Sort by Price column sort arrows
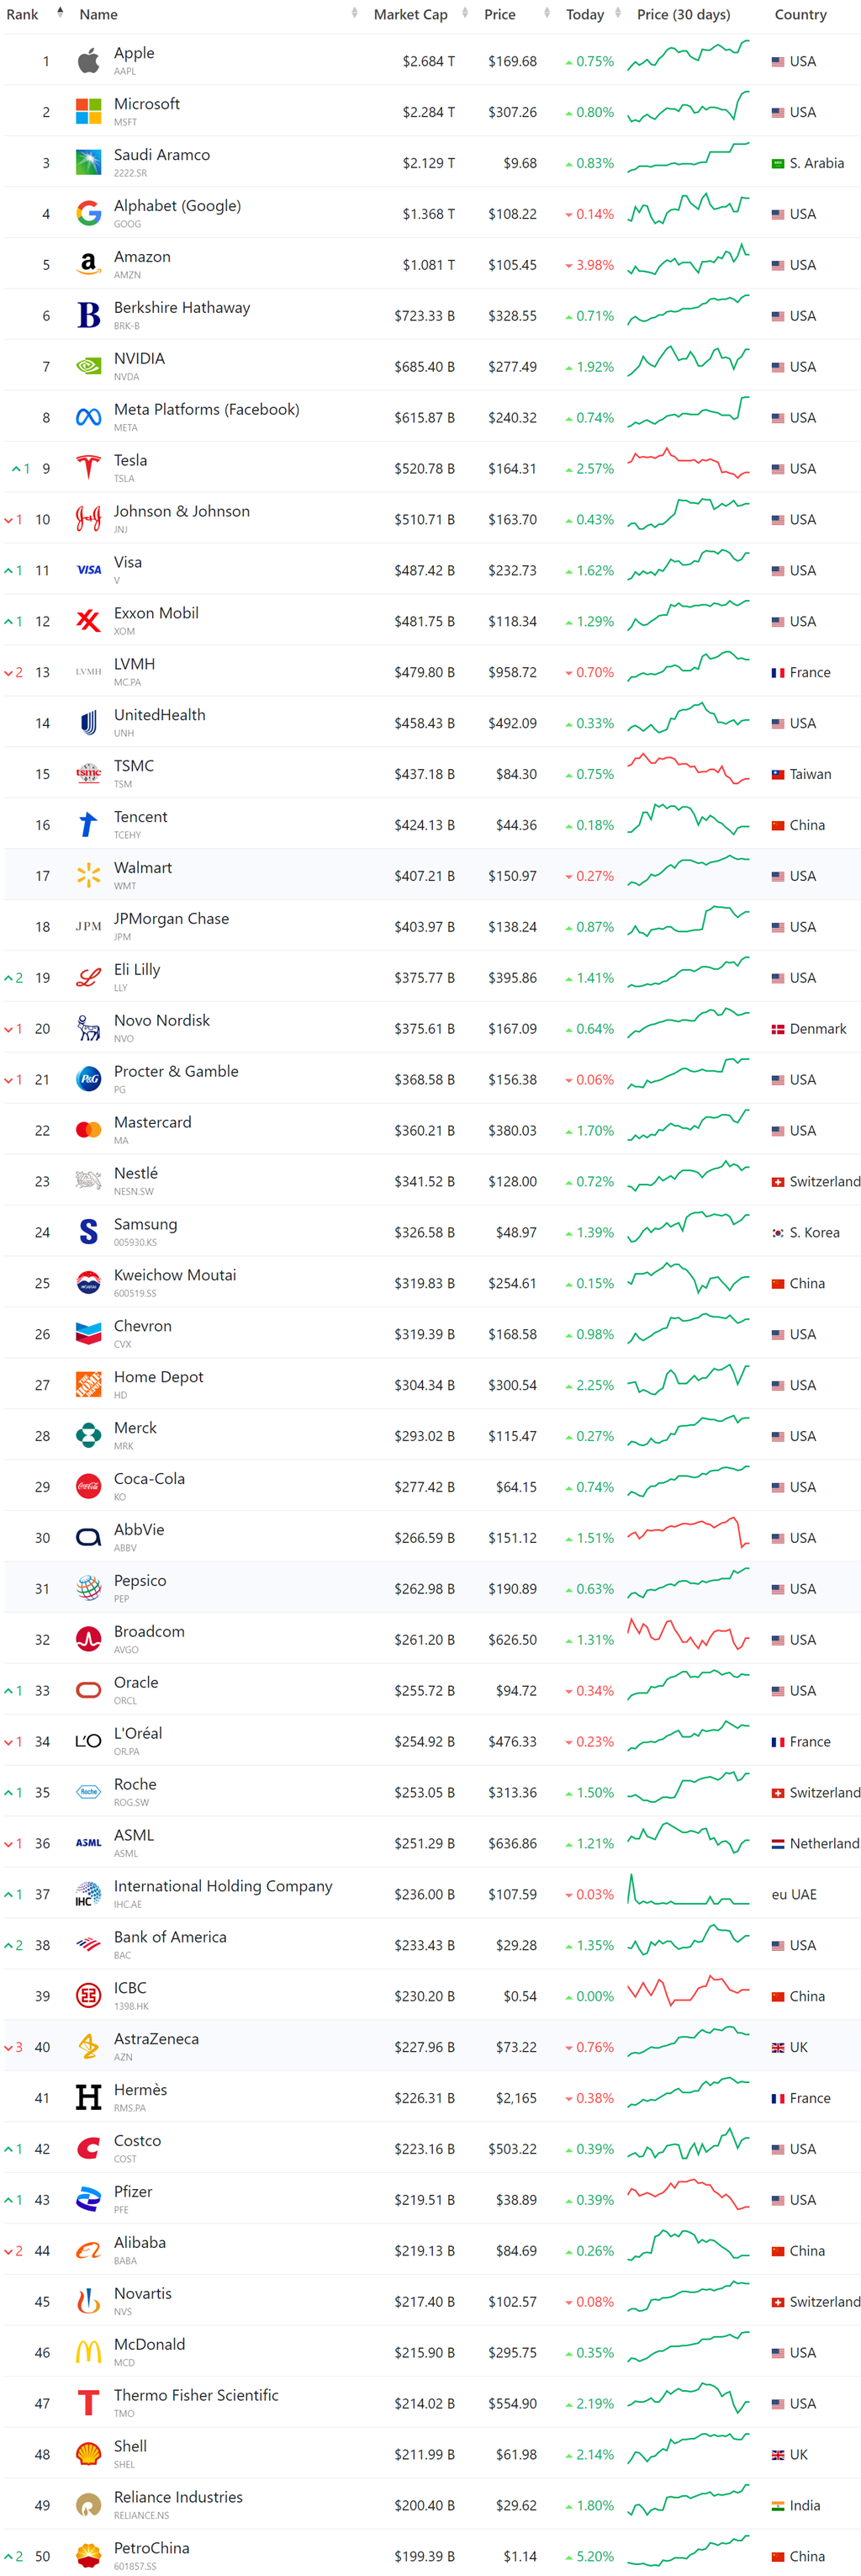The width and height of the screenshot is (861, 2576). coord(547,14)
